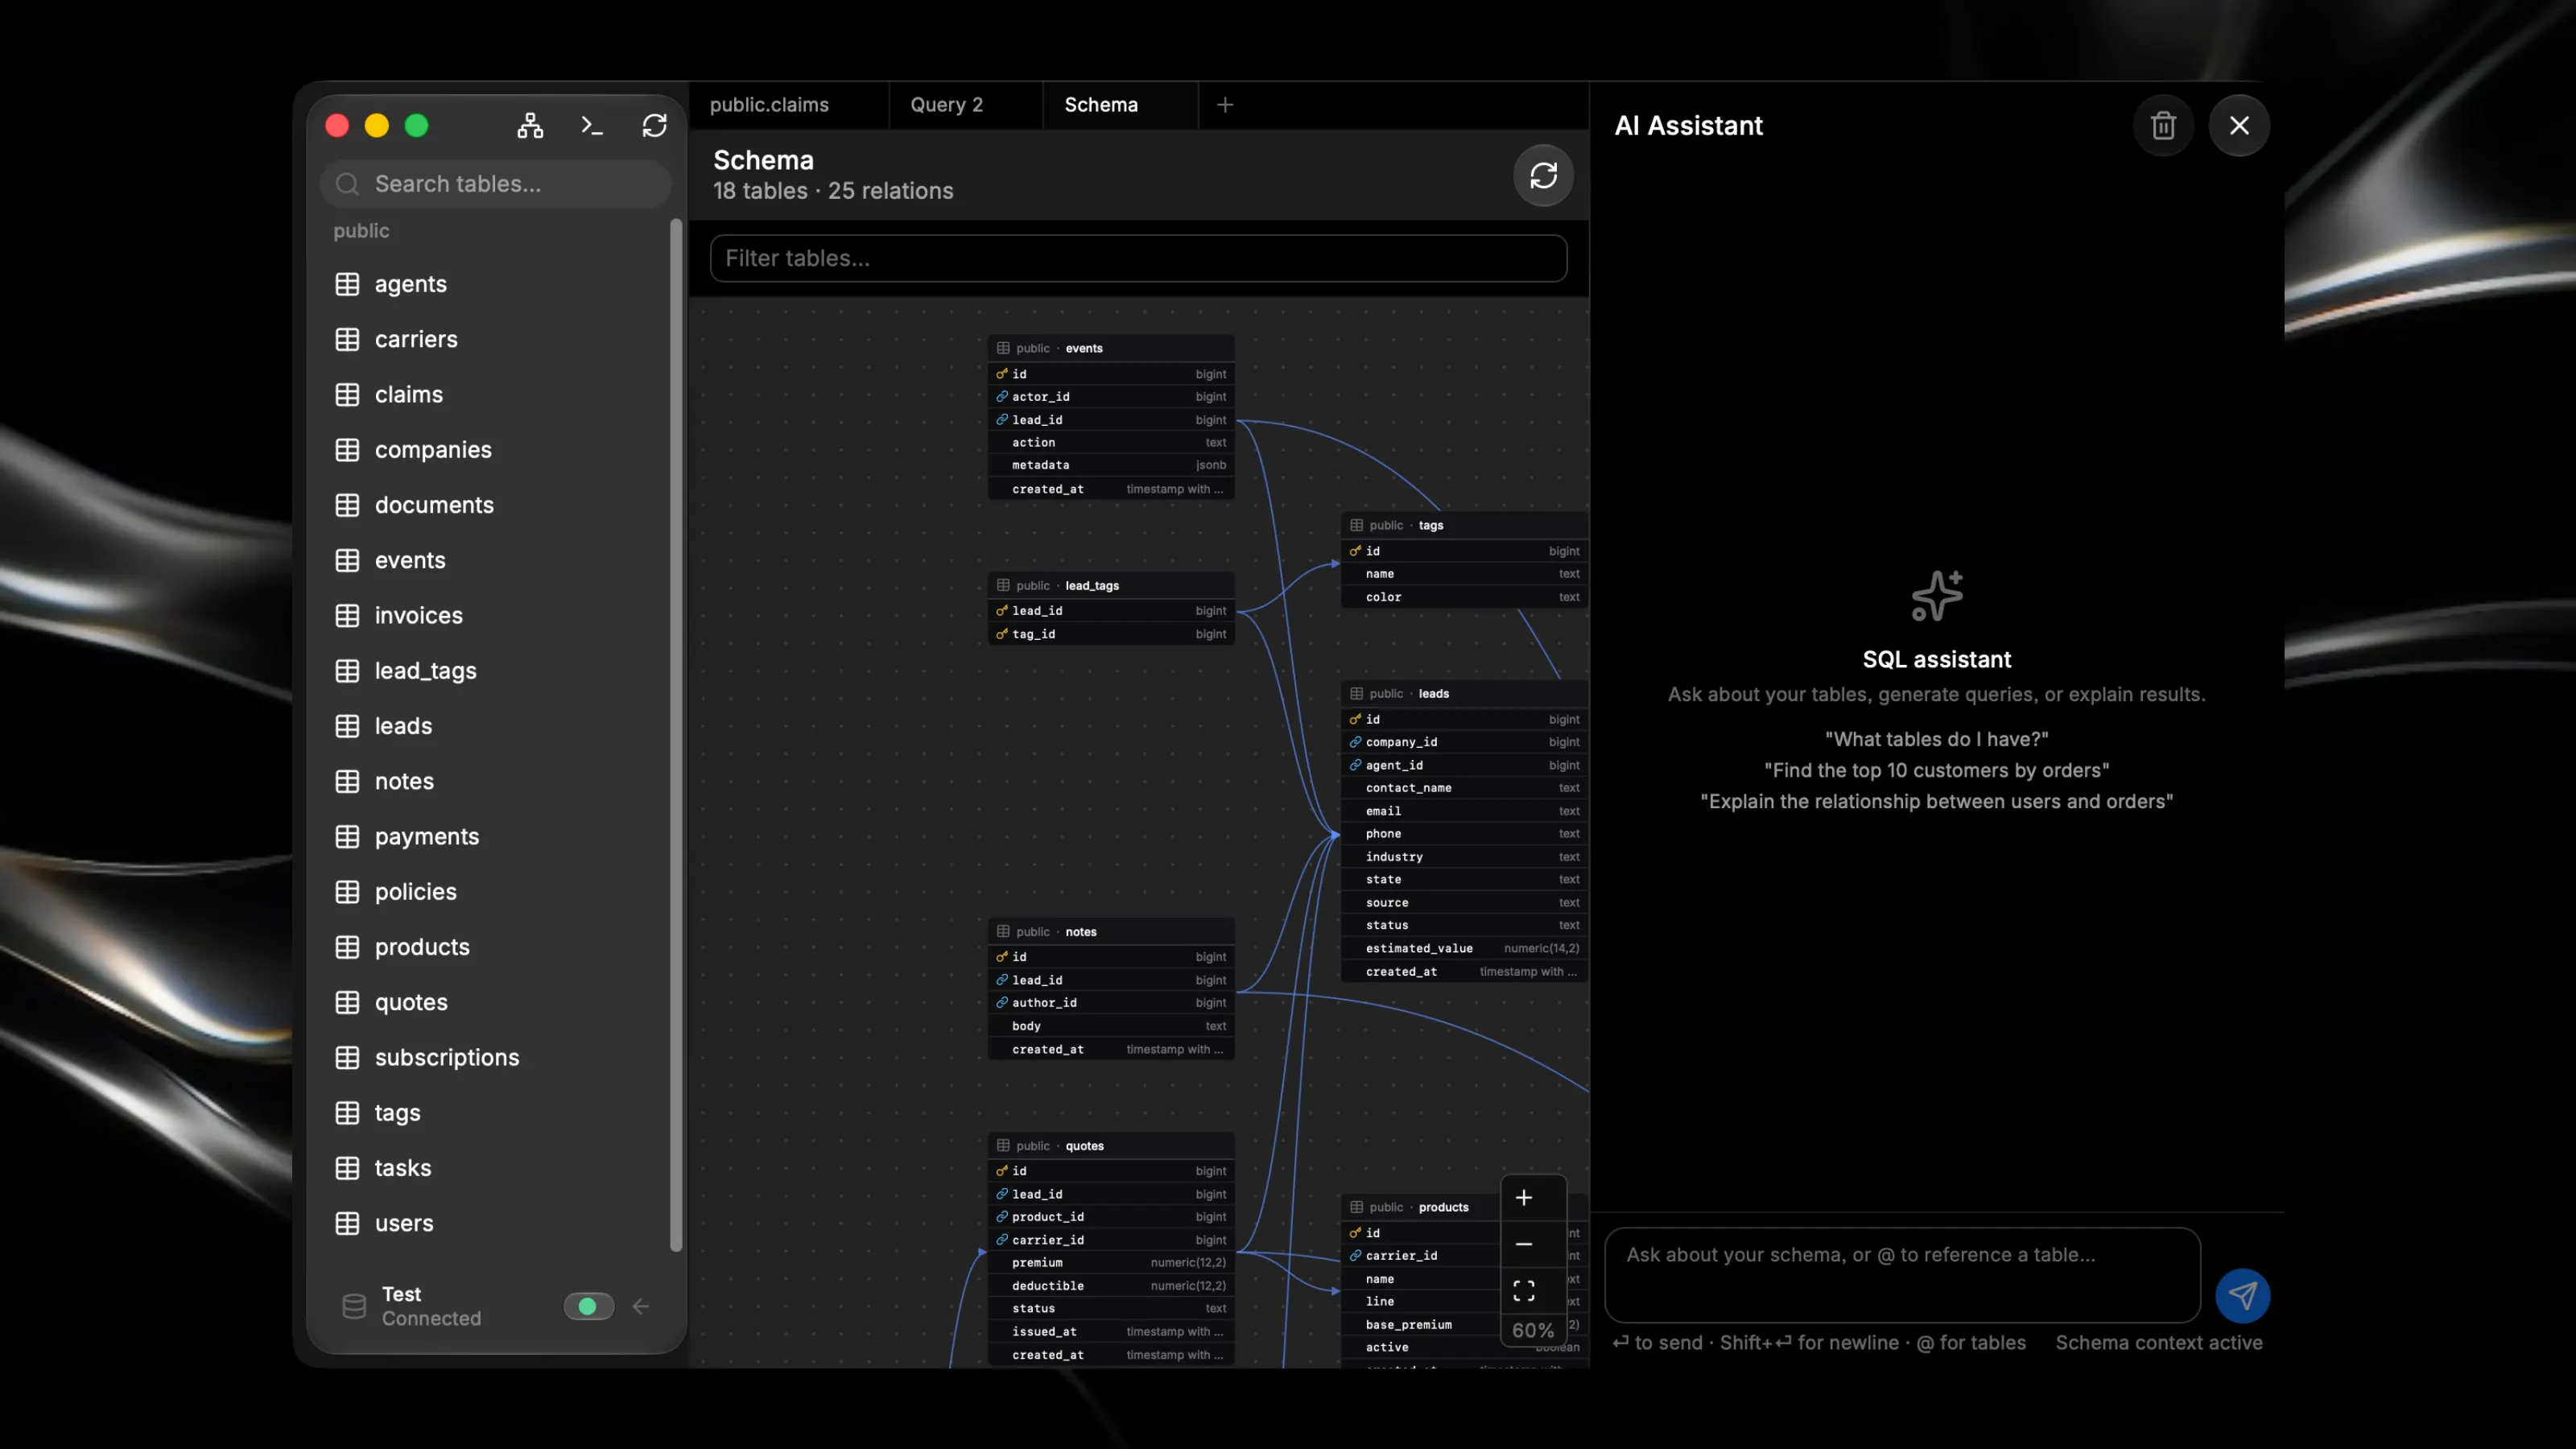Click actor_id column in events node

[1111, 397]
